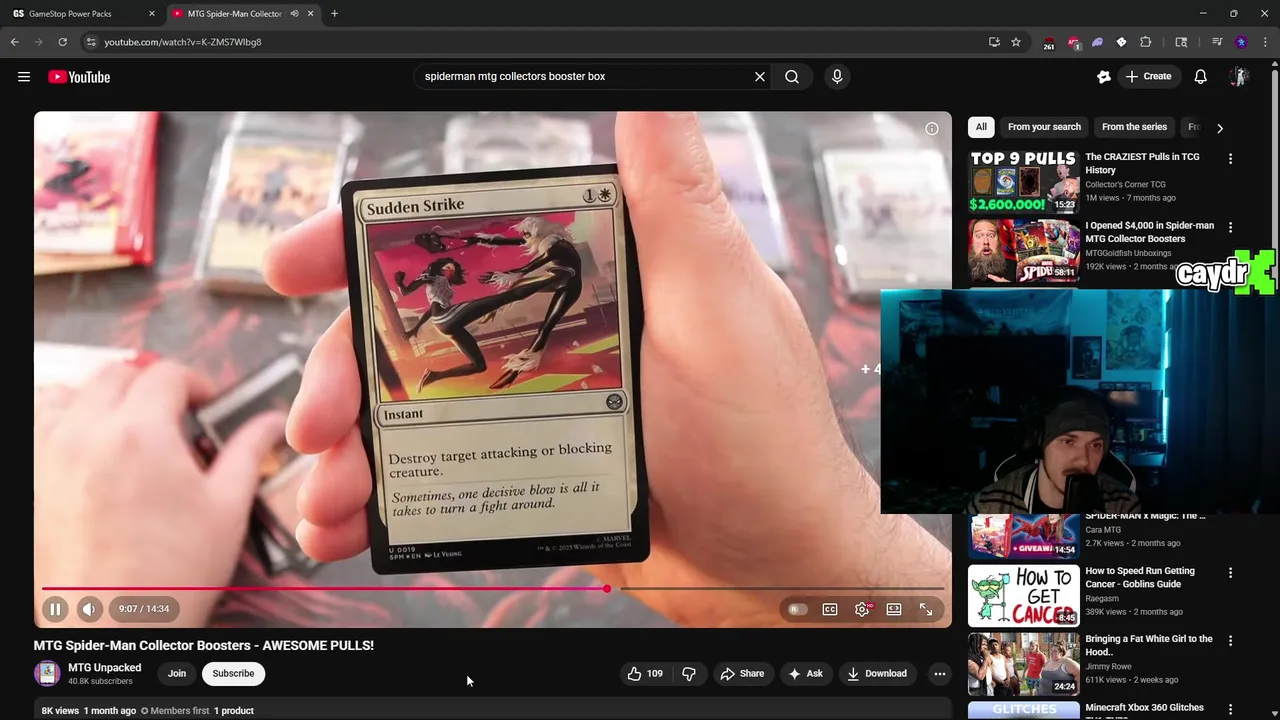Dislike the video
This screenshot has height=720, width=1280.
coord(689,674)
